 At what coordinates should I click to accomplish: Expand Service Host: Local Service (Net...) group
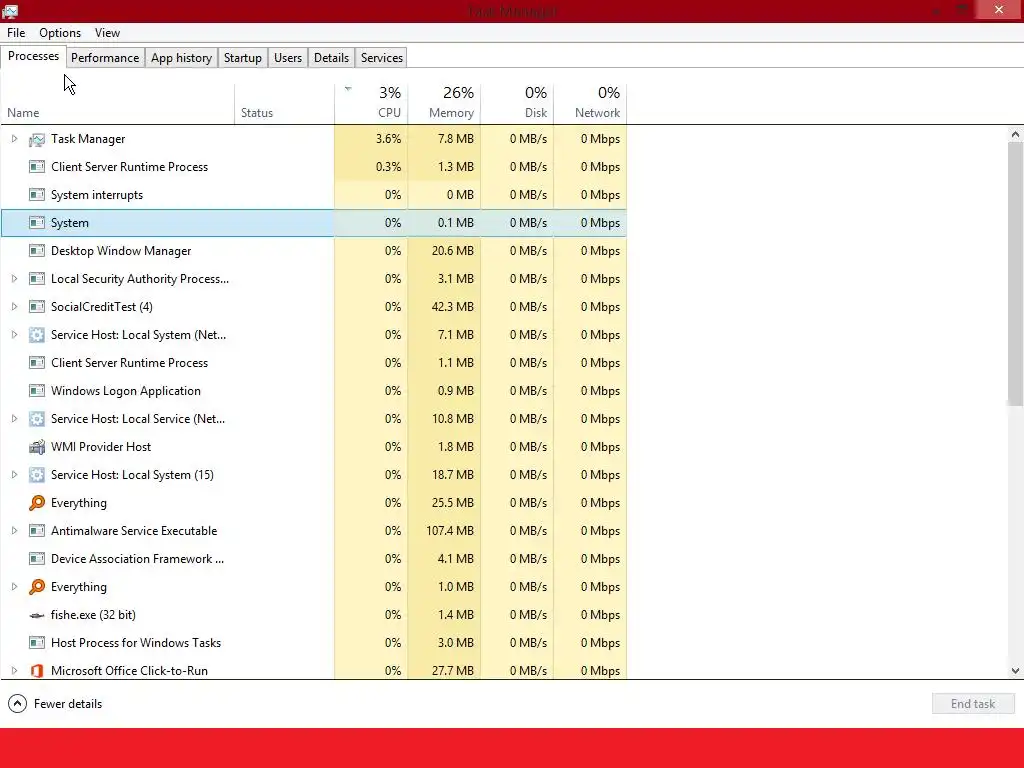point(14,419)
